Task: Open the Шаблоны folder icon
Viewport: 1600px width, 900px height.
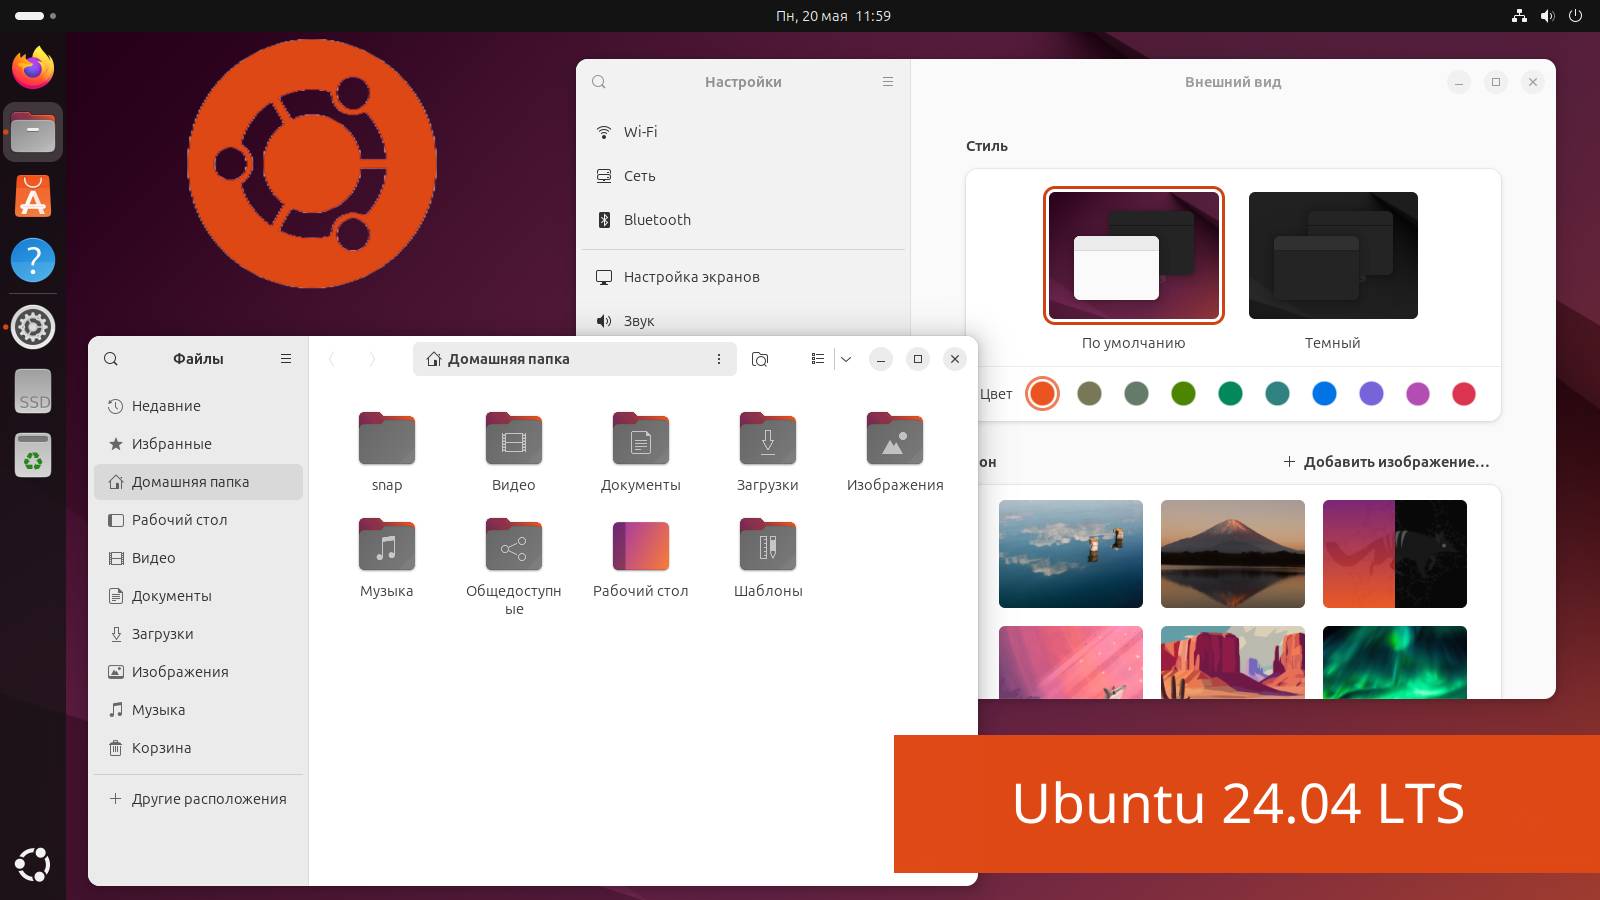Action: pyautogui.click(x=768, y=545)
